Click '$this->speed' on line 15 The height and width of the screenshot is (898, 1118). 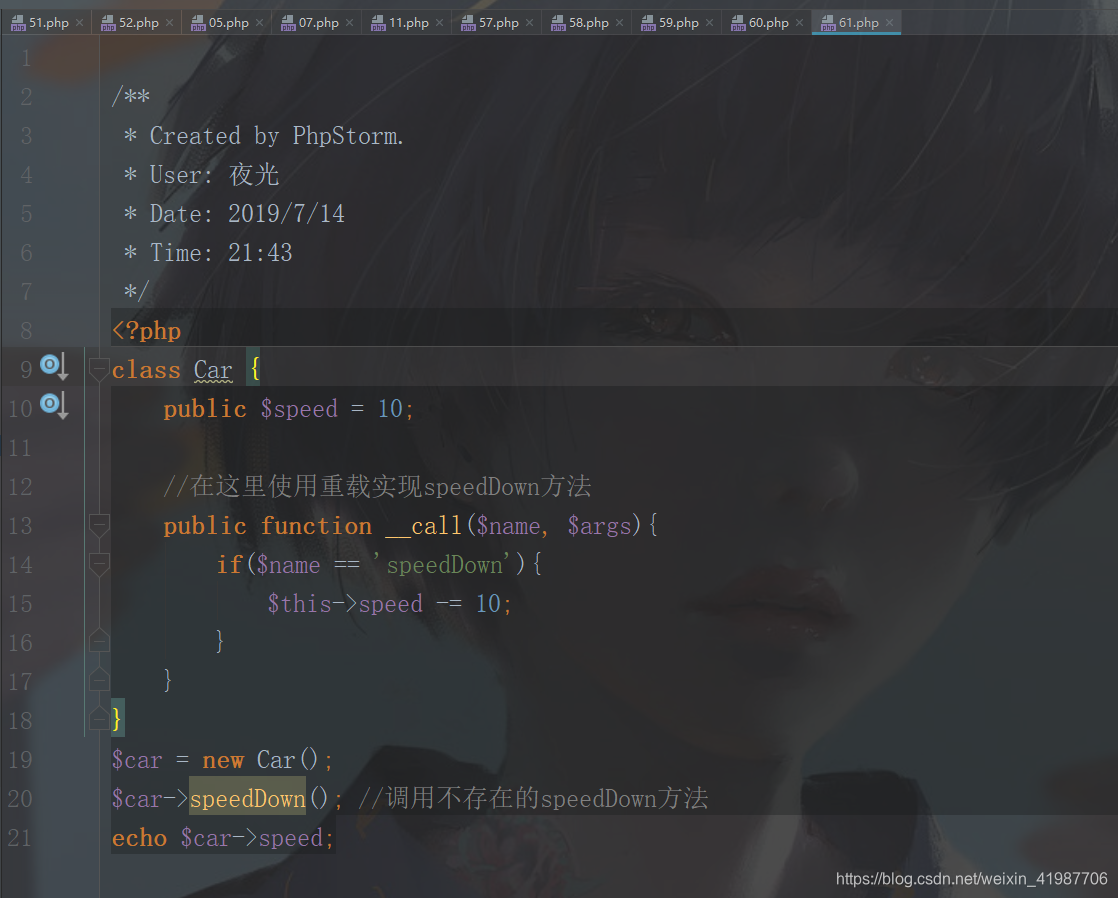coord(345,604)
